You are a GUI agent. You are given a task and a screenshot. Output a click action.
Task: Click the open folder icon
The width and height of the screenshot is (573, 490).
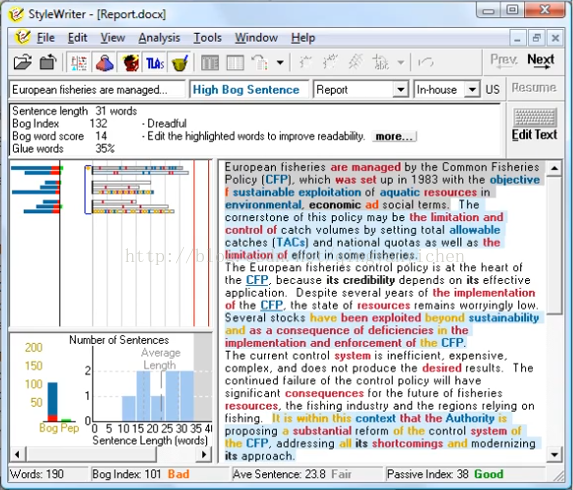23,62
